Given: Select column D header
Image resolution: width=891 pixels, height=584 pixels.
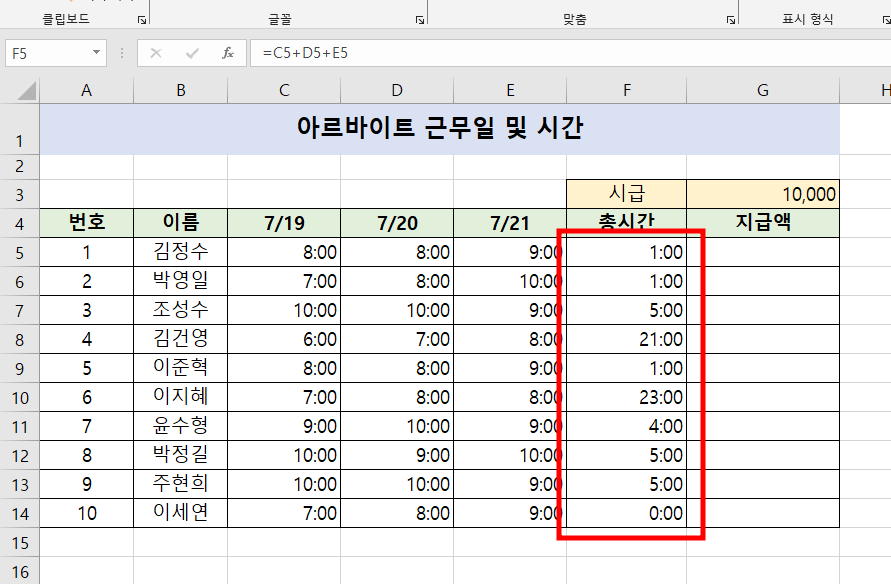Looking at the screenshot, I should [397, 90].
